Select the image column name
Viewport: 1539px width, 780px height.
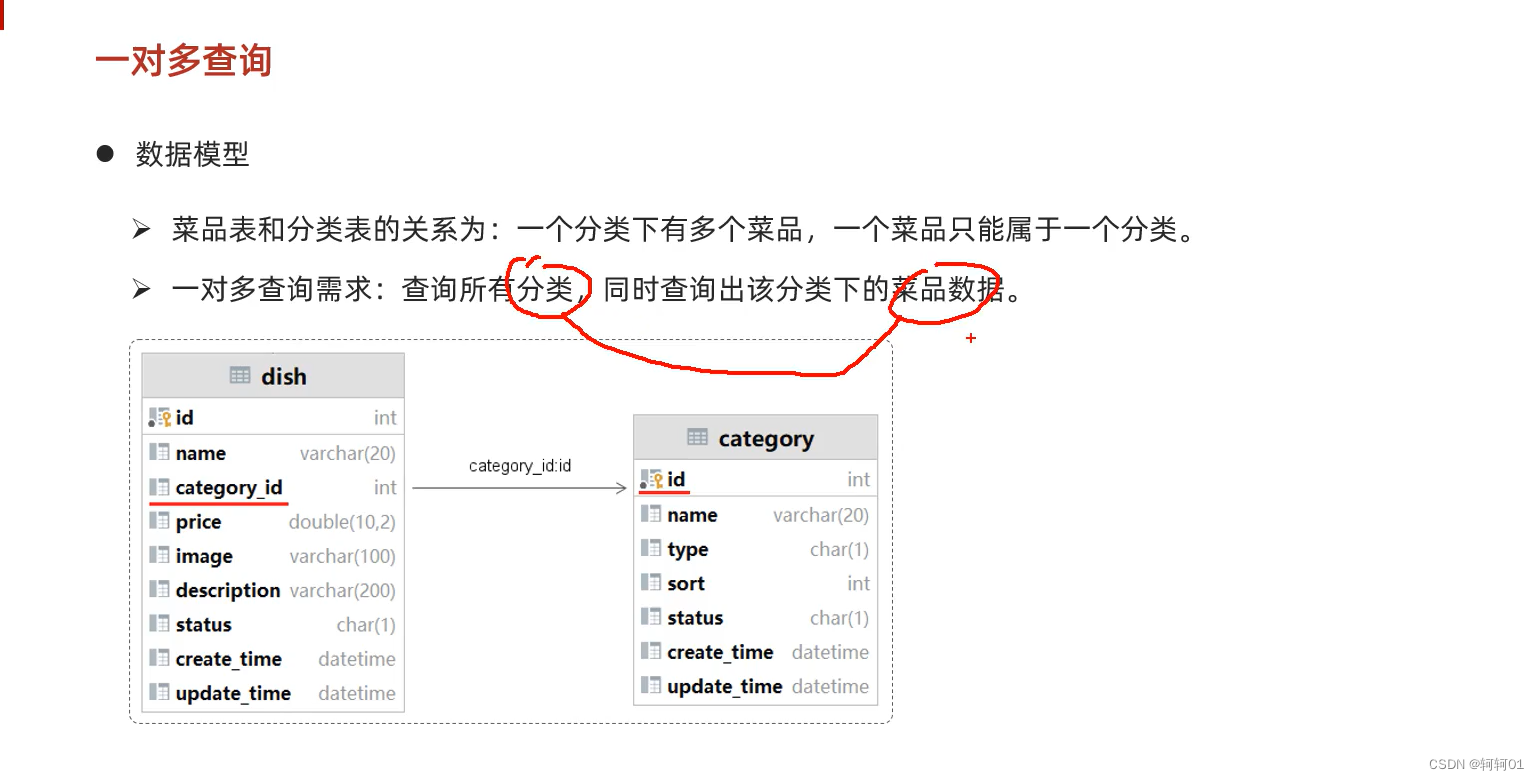point(204,556)
